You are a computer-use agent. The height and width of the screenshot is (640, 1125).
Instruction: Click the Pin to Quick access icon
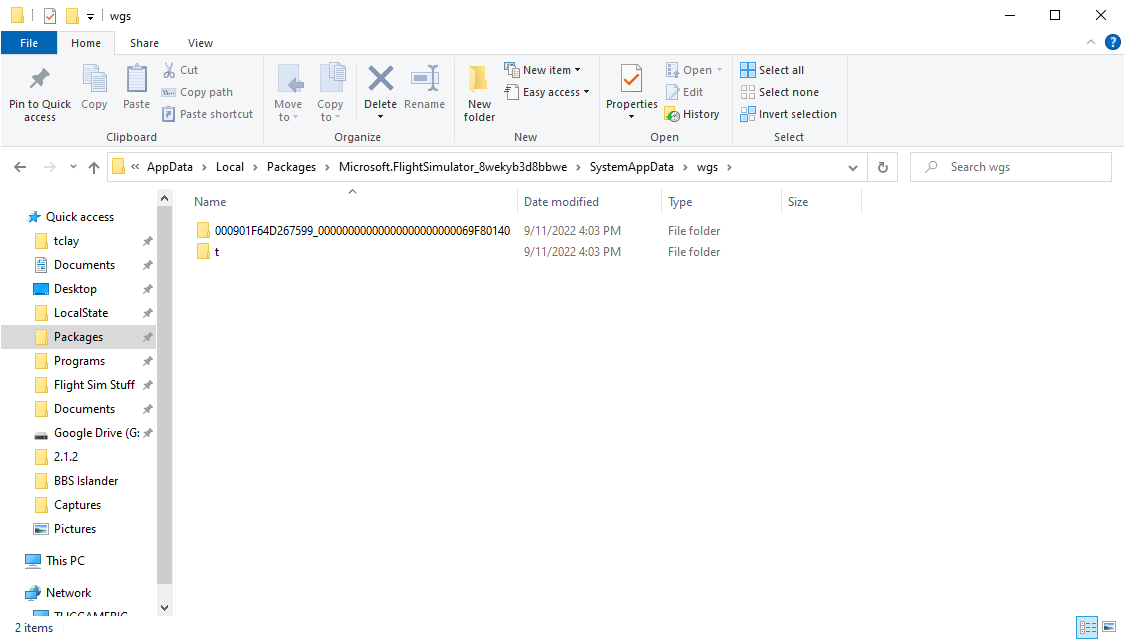tap(40, 80)
